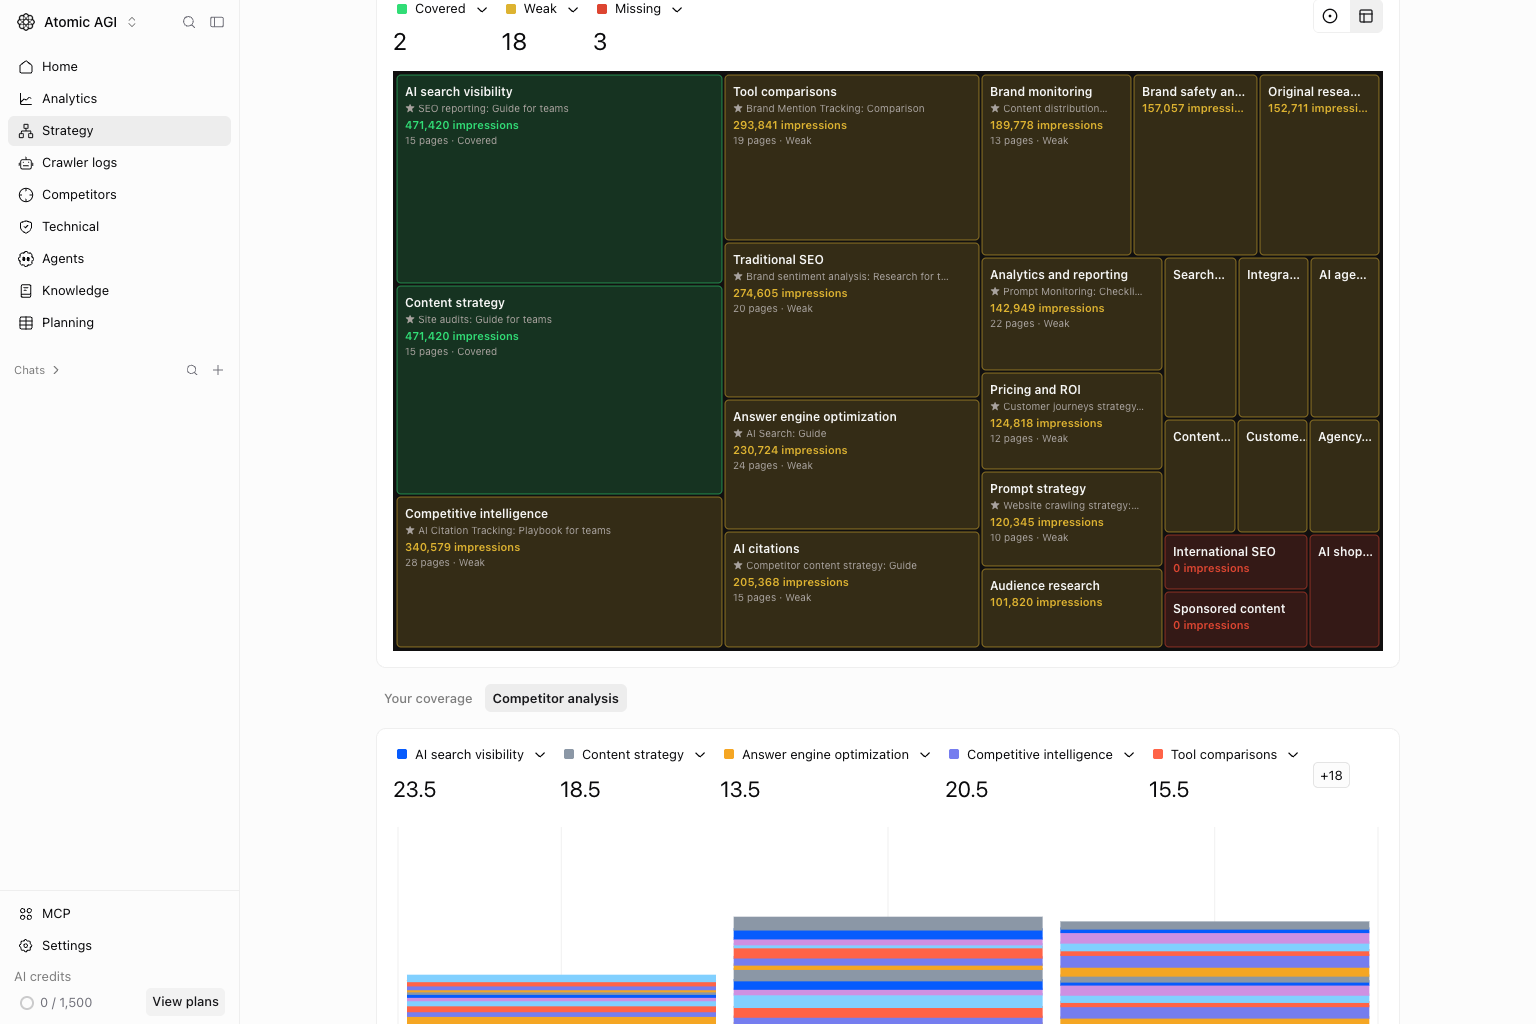Navigate to Competitors
Screen dimensions: 1536x1024
pos(119,195)
